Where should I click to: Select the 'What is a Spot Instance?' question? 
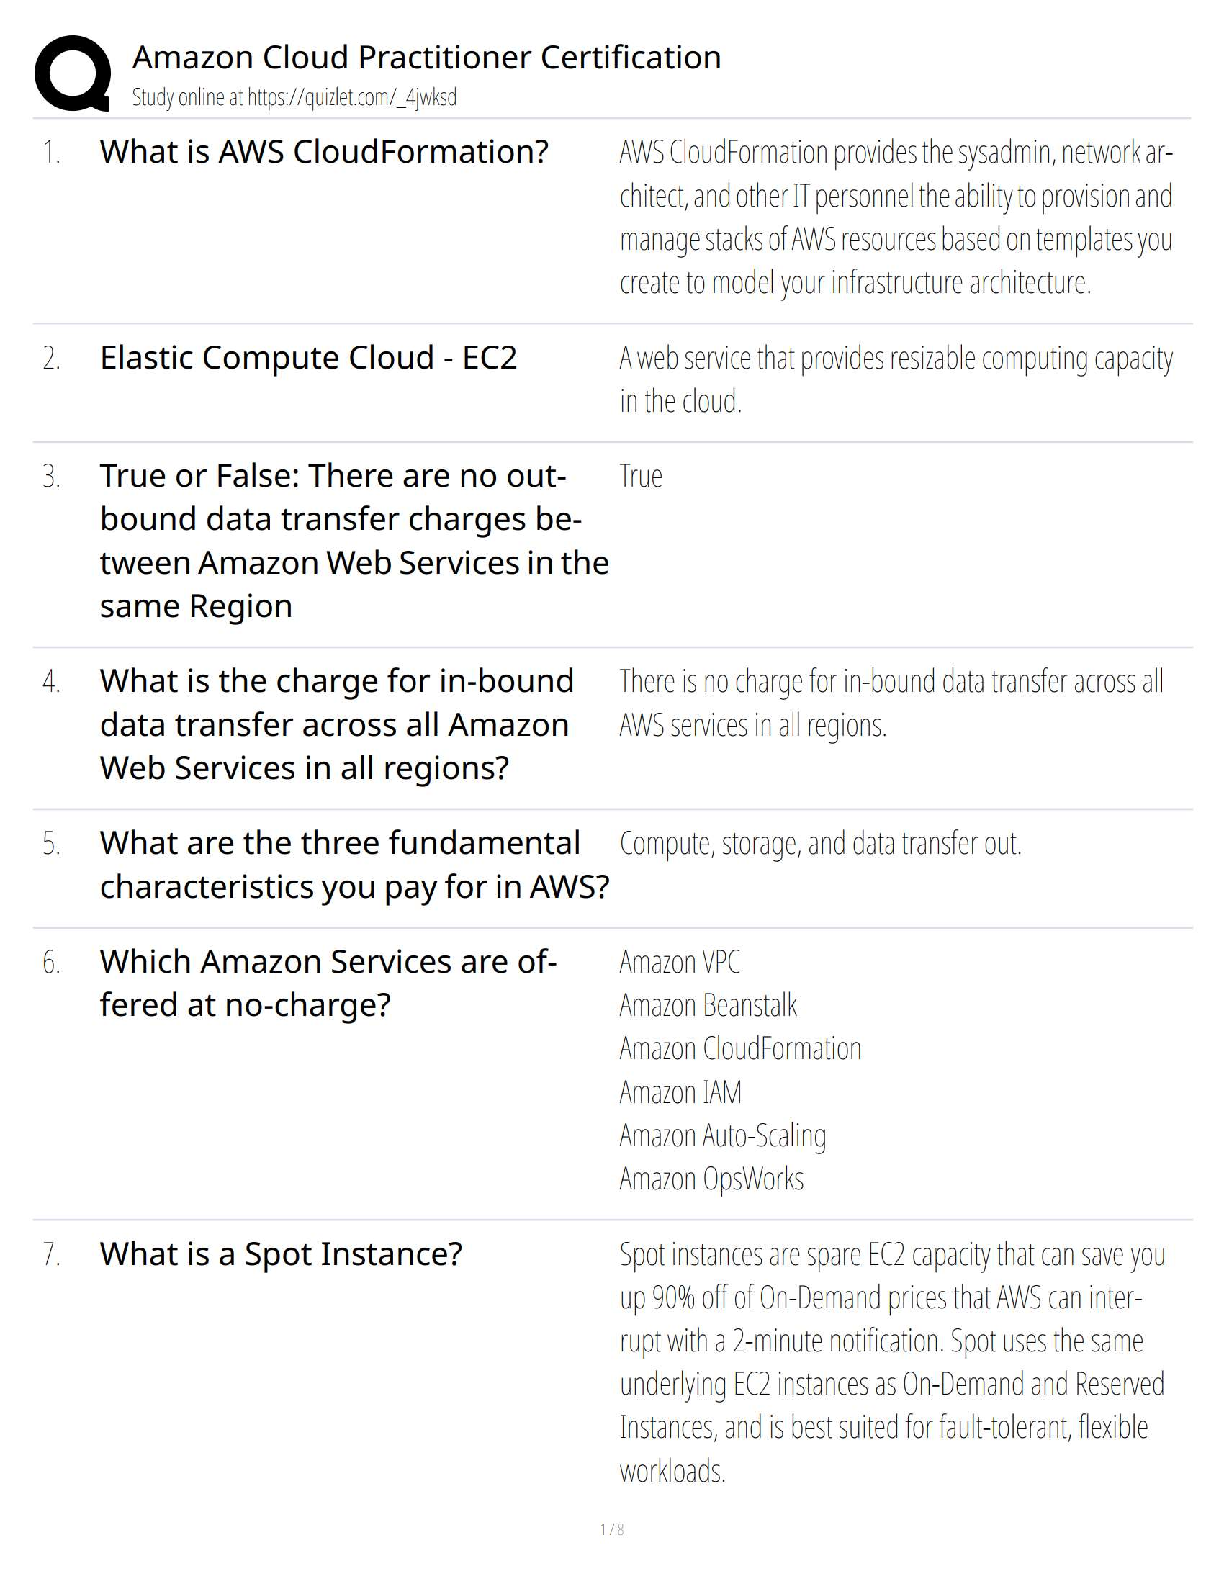click(x=281, y=1254)
